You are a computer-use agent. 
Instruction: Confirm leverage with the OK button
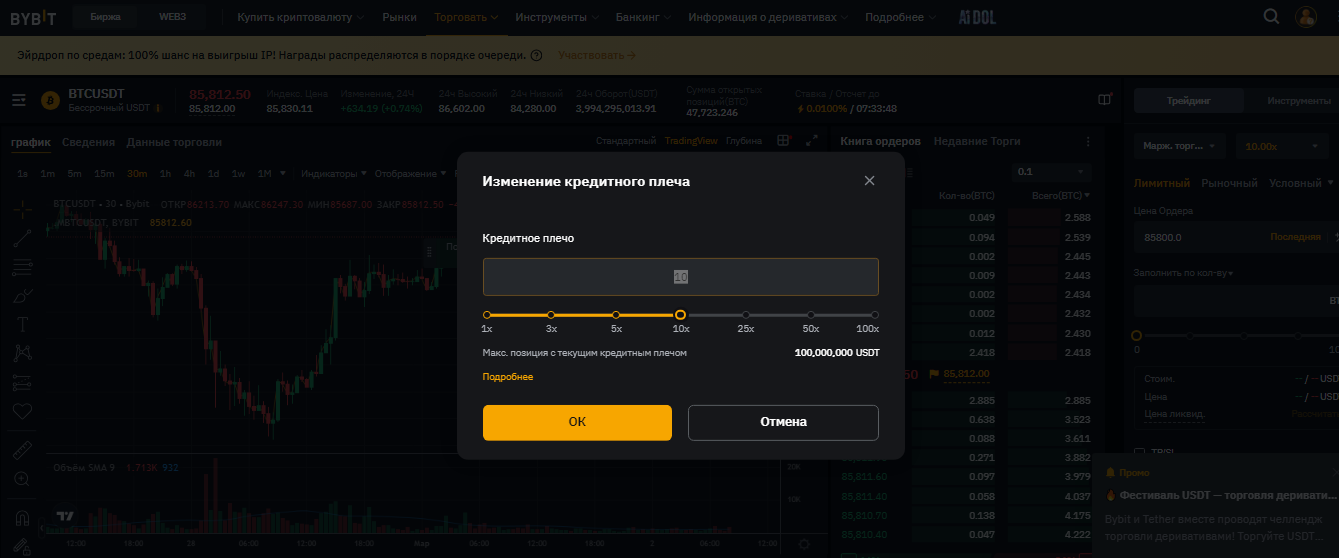click(x=577, y=422)
